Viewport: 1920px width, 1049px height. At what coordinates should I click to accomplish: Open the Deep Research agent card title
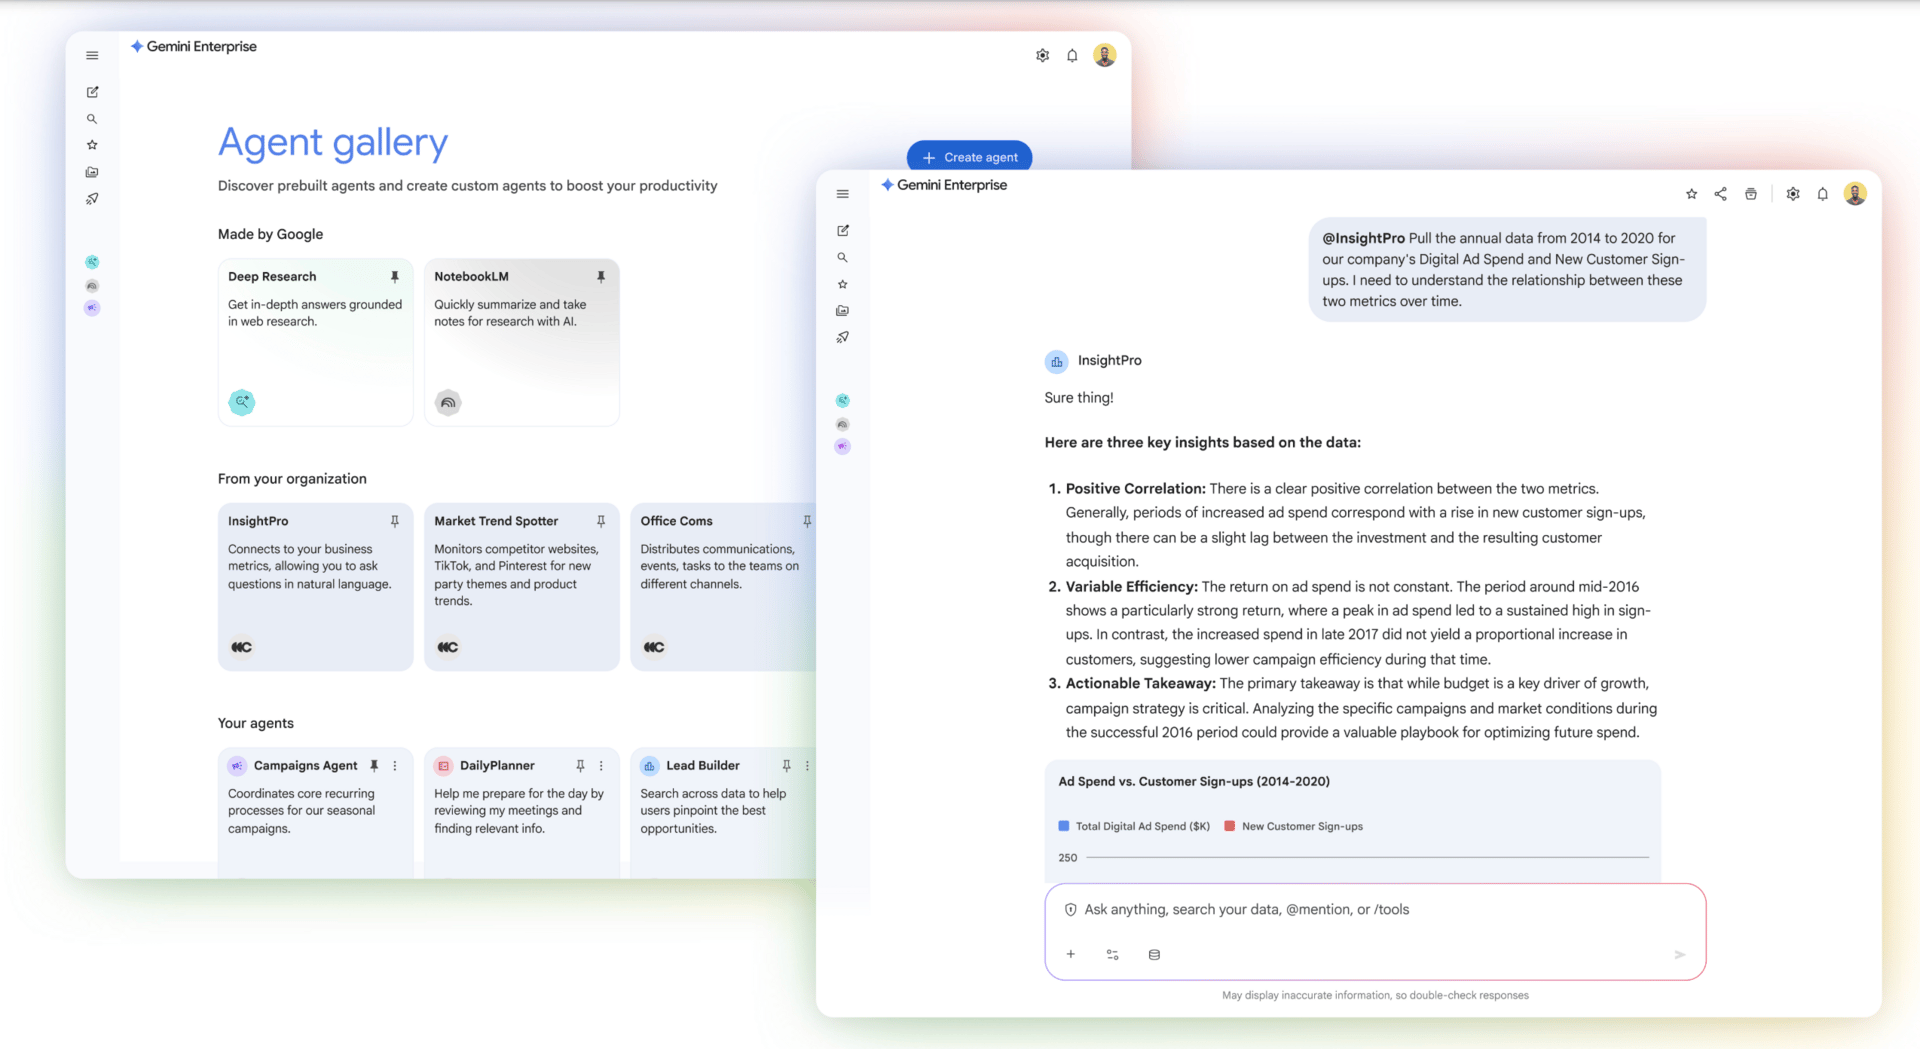click(x=272, y=277)
